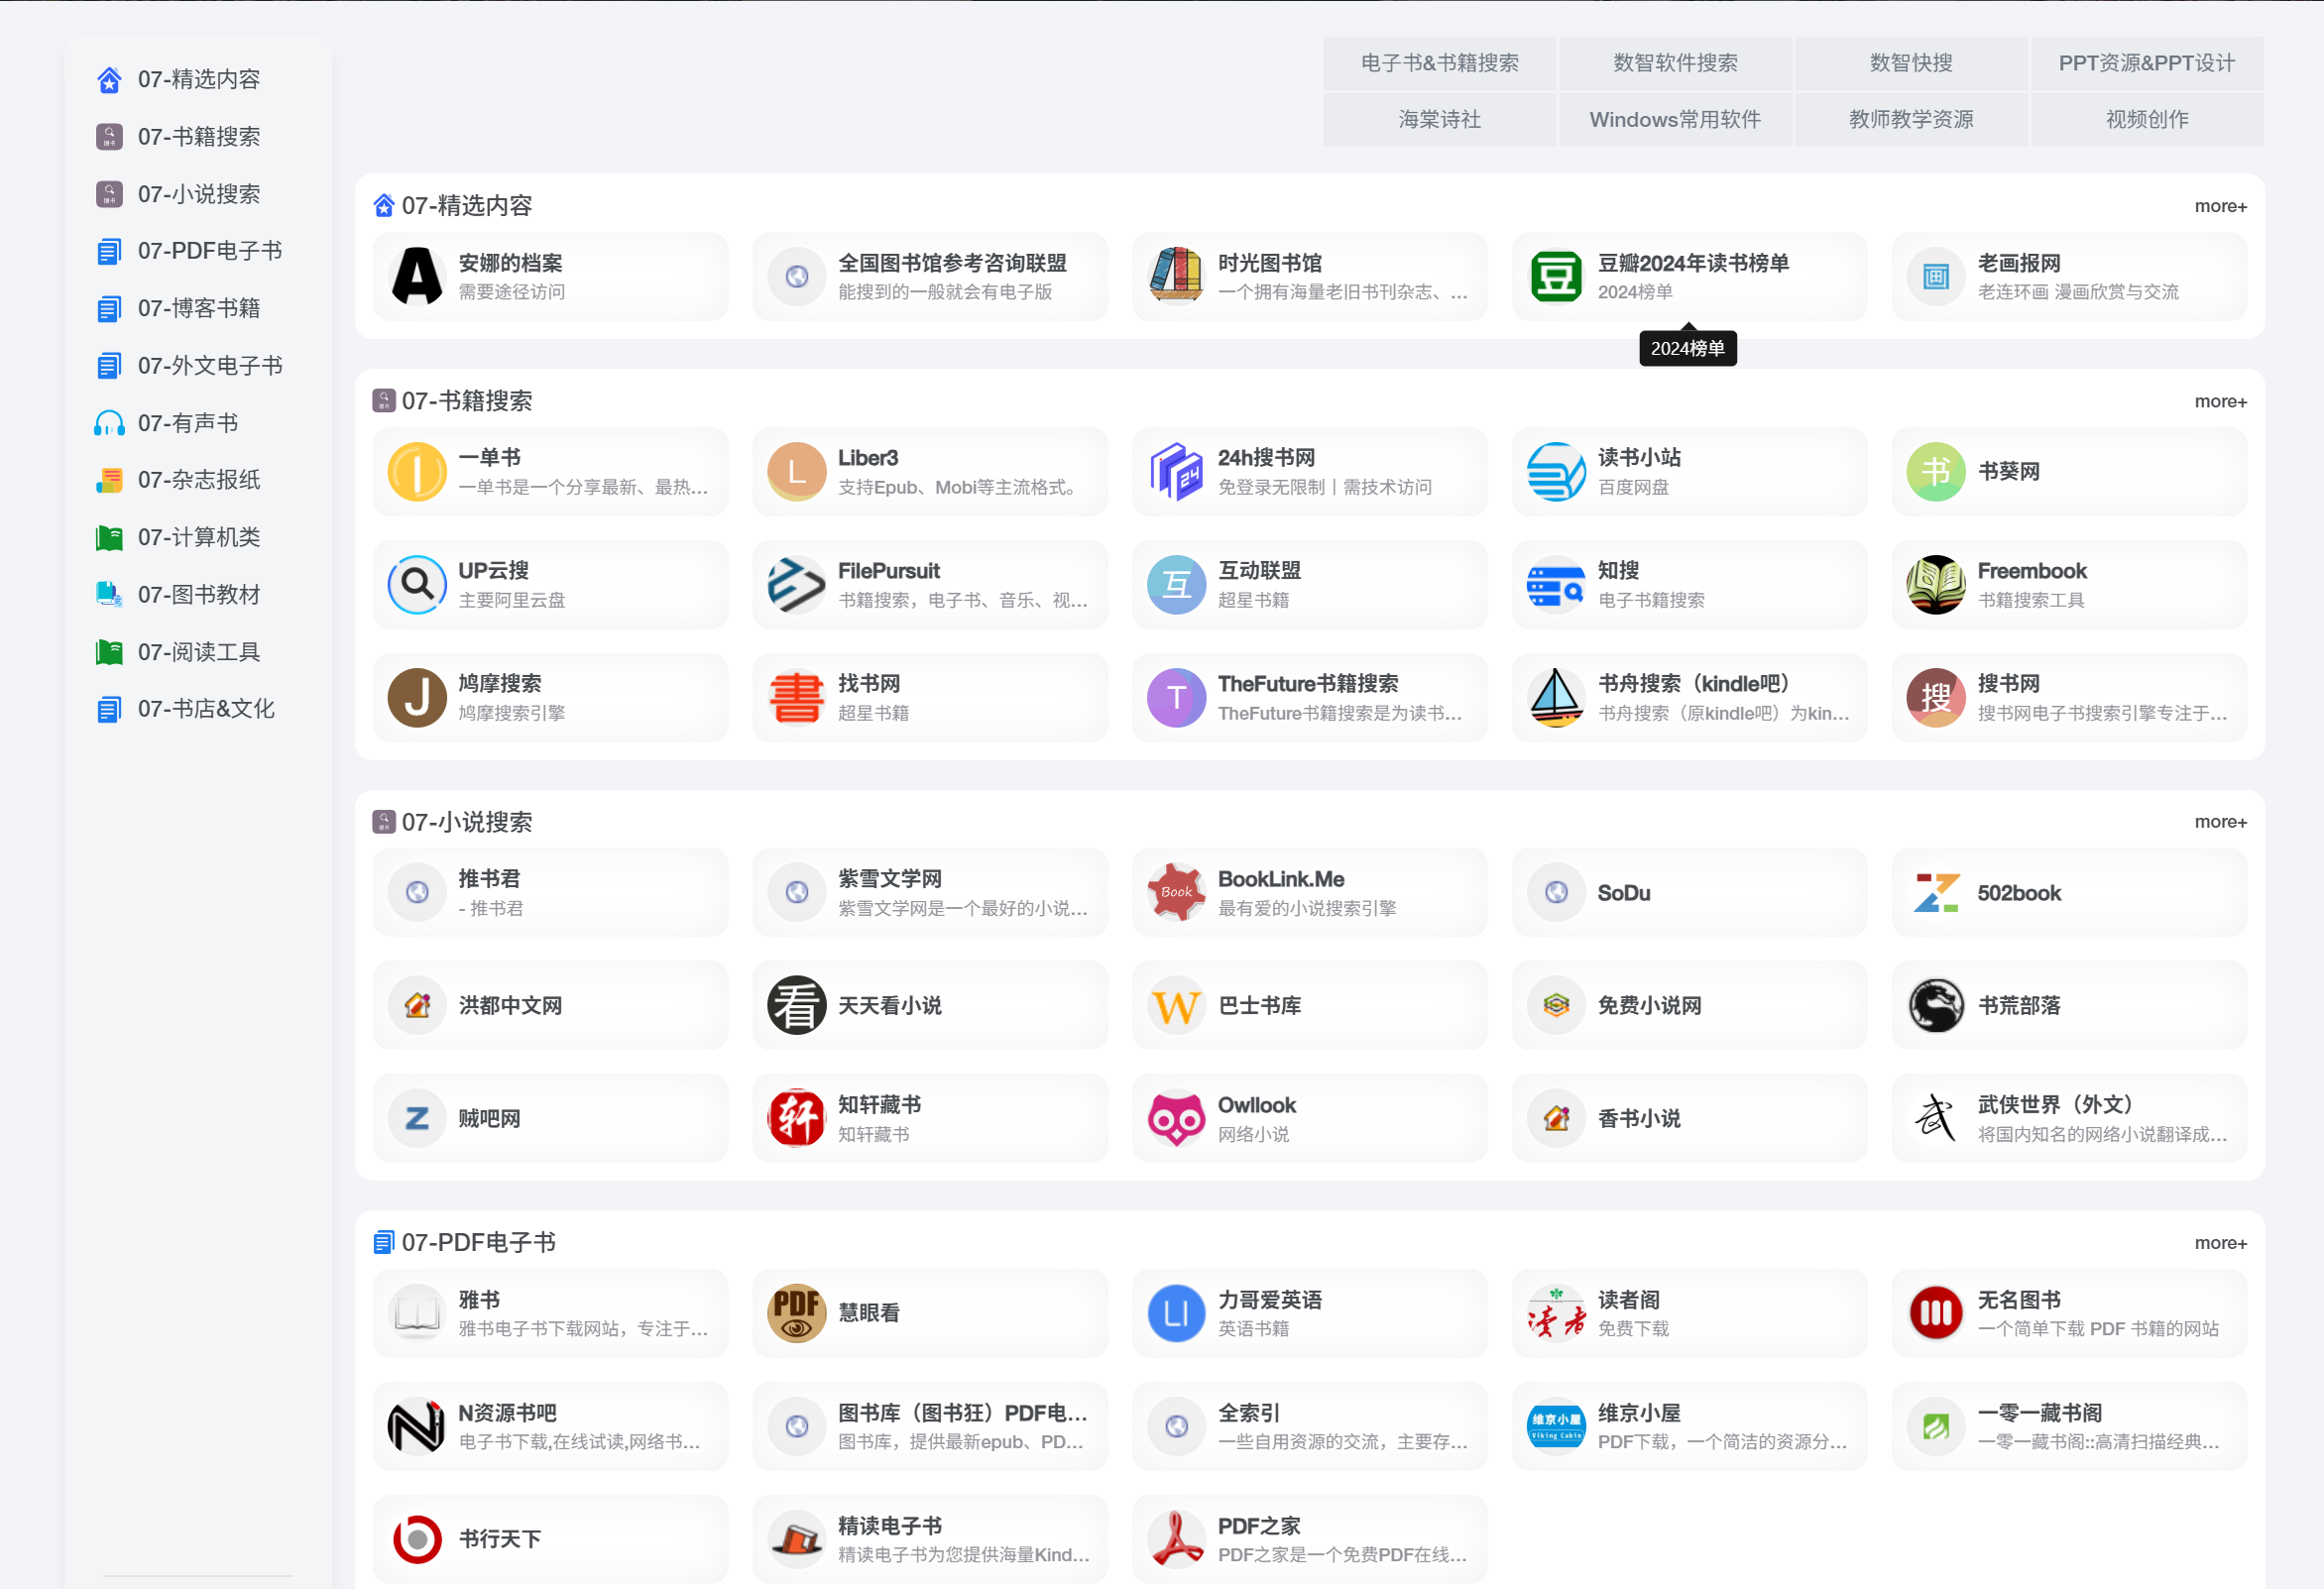Image resolution: width=2324 pixels, height=1589 pixels.
Task: Click the 安娜的档案 black A icon
Action: click(417, 277)
